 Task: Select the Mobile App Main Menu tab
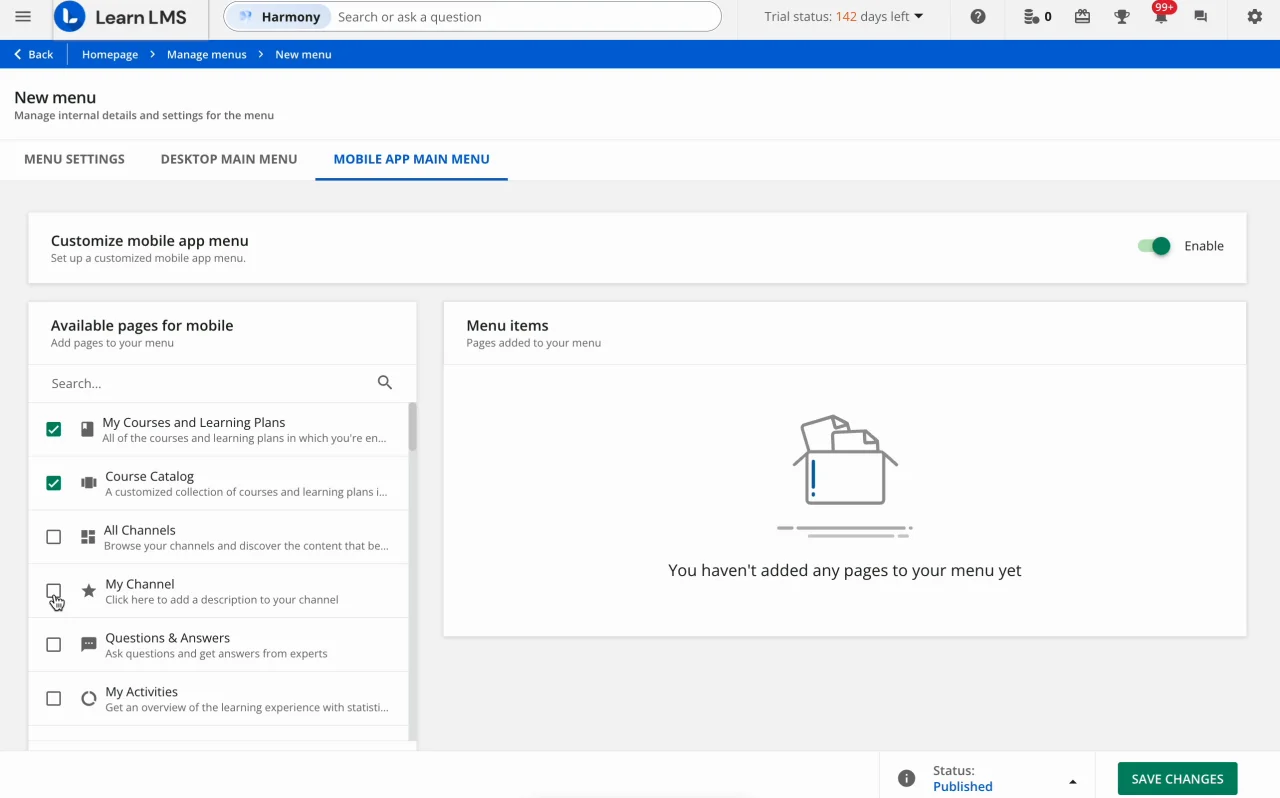click(x=411, y=159)
